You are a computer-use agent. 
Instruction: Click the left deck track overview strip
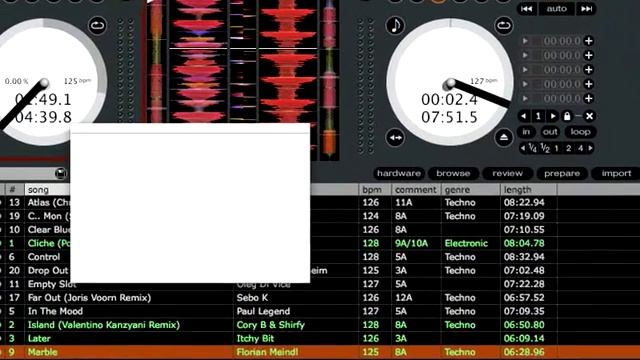(157, 61)
